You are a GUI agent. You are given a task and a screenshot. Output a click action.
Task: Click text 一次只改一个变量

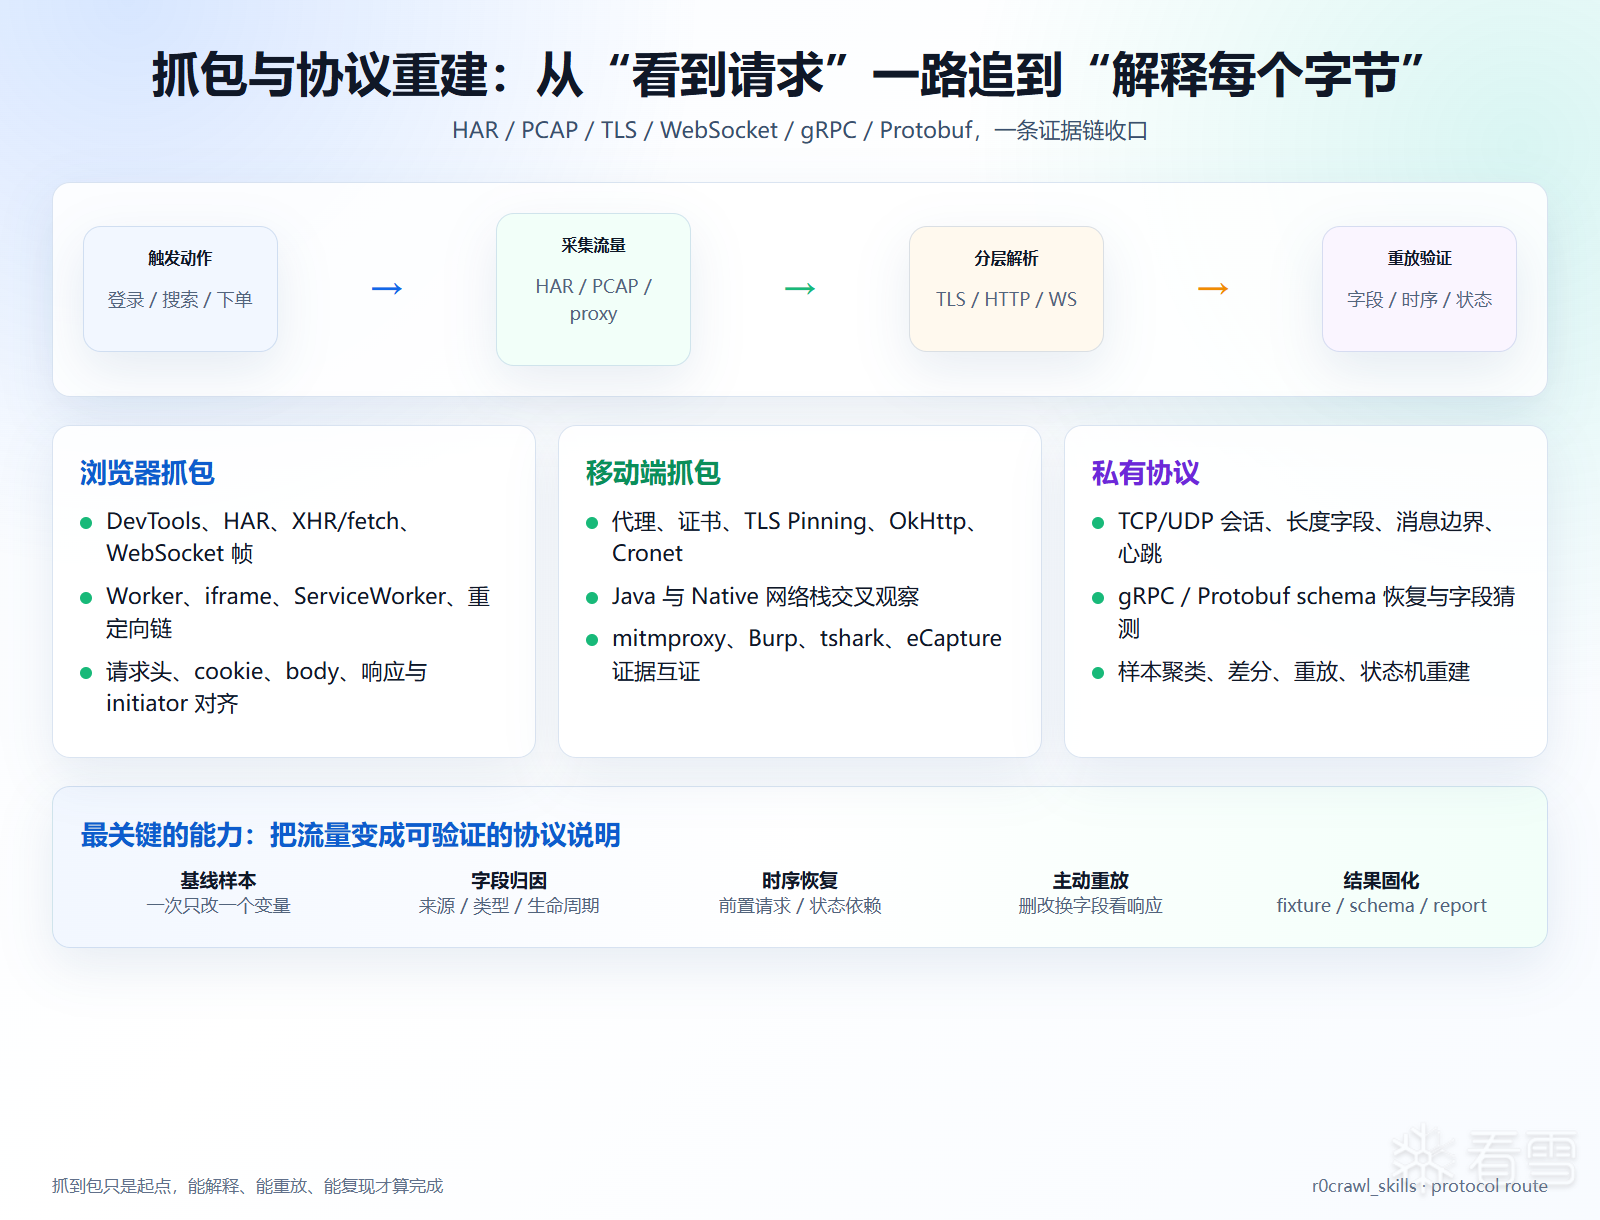pos(218,906)
